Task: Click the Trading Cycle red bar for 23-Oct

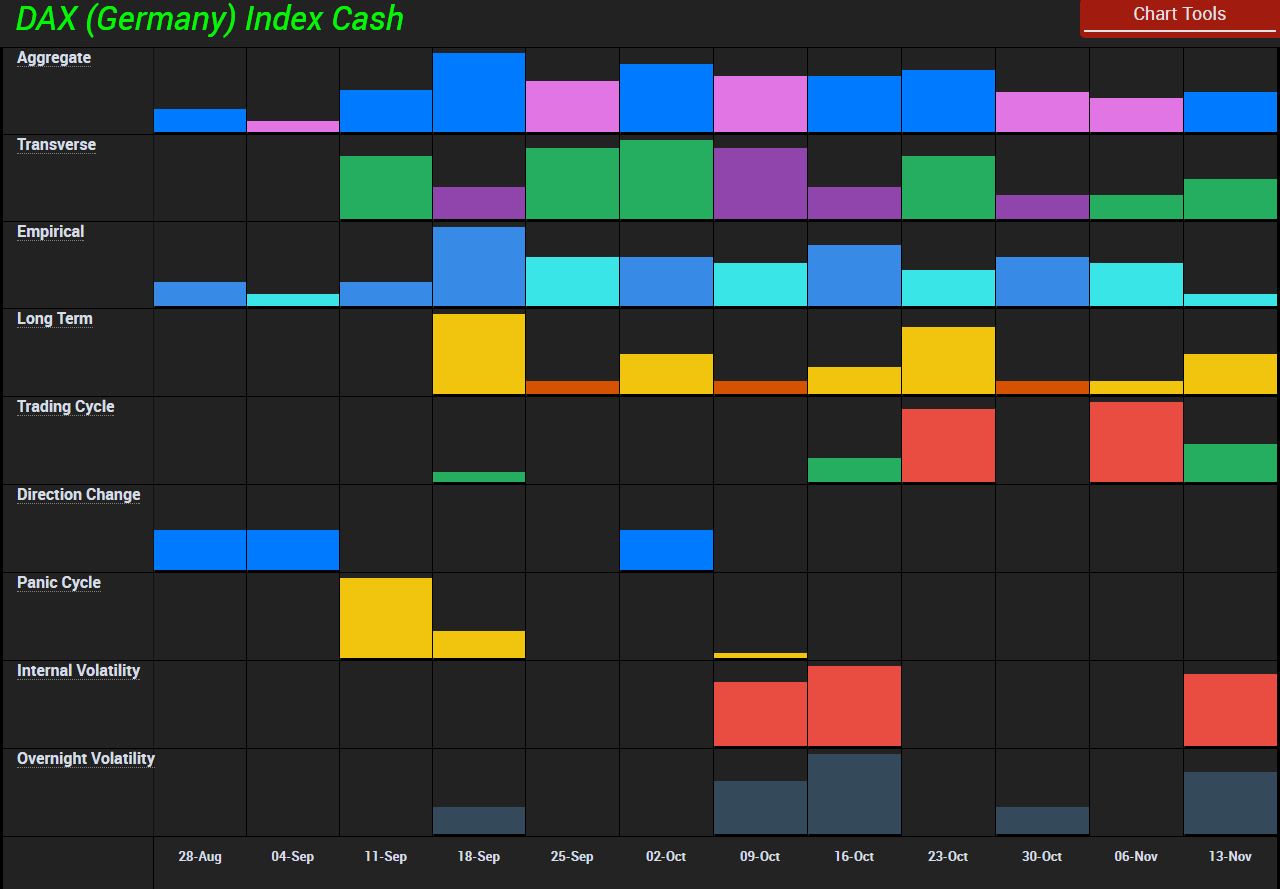Action: tap(948, 445)
